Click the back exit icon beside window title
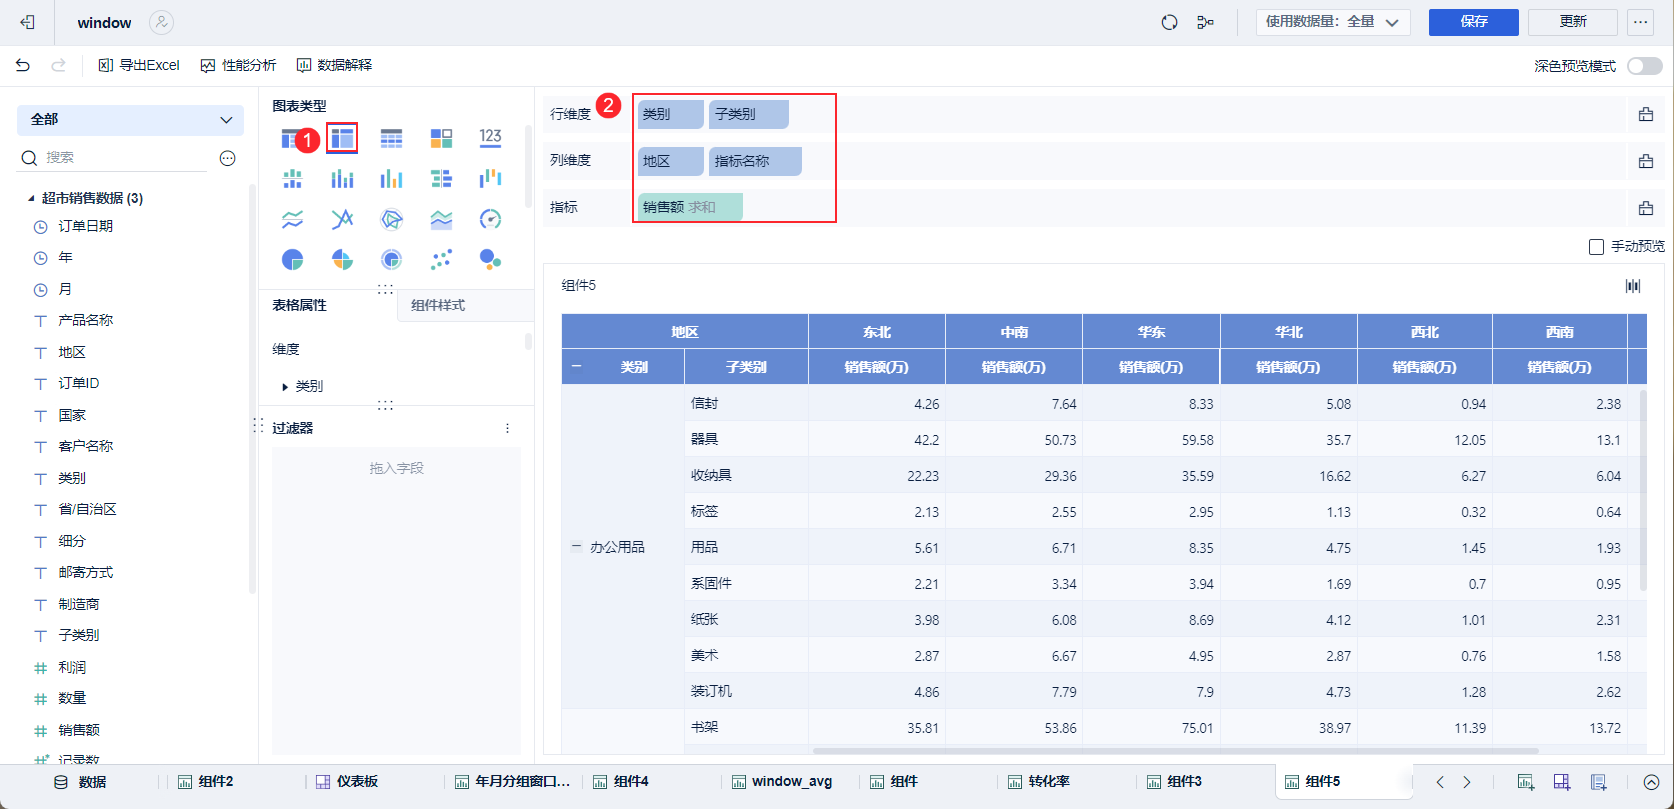 [28, 22]
